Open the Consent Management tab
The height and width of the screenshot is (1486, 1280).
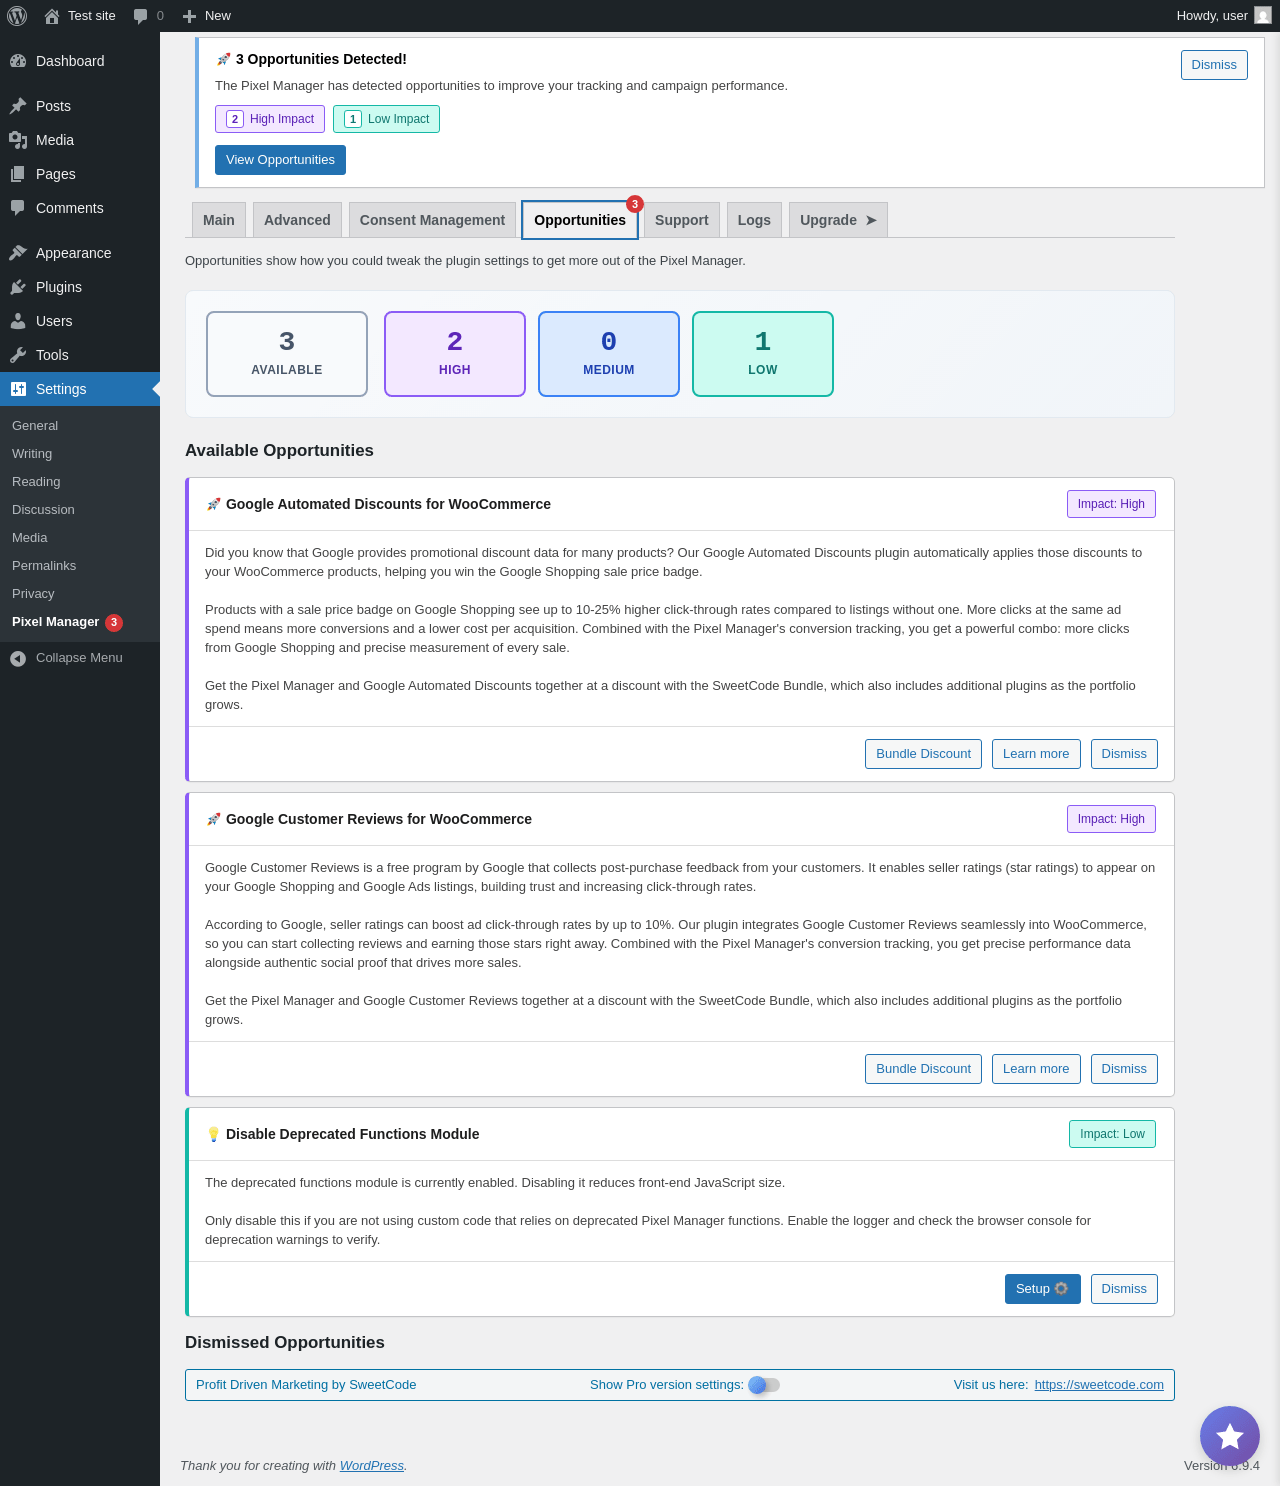click(x=432, y=220)
